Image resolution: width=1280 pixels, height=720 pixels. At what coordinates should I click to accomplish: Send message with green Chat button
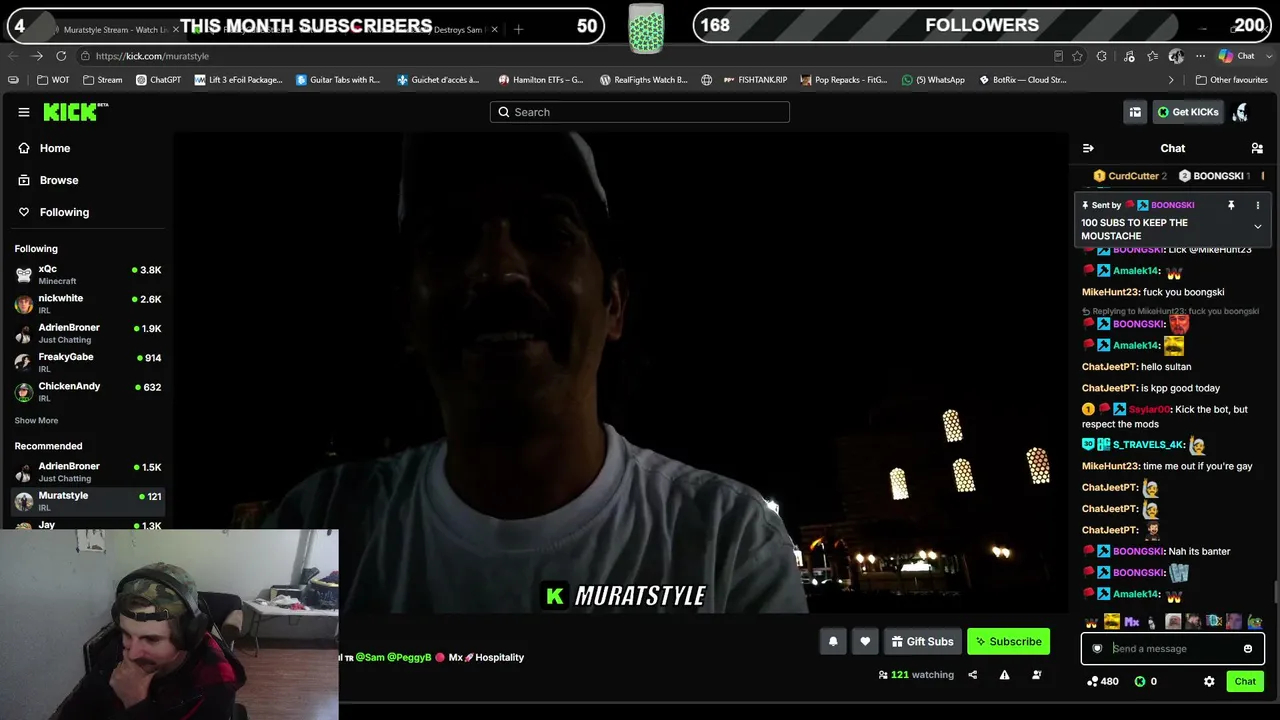point(1245,682)
